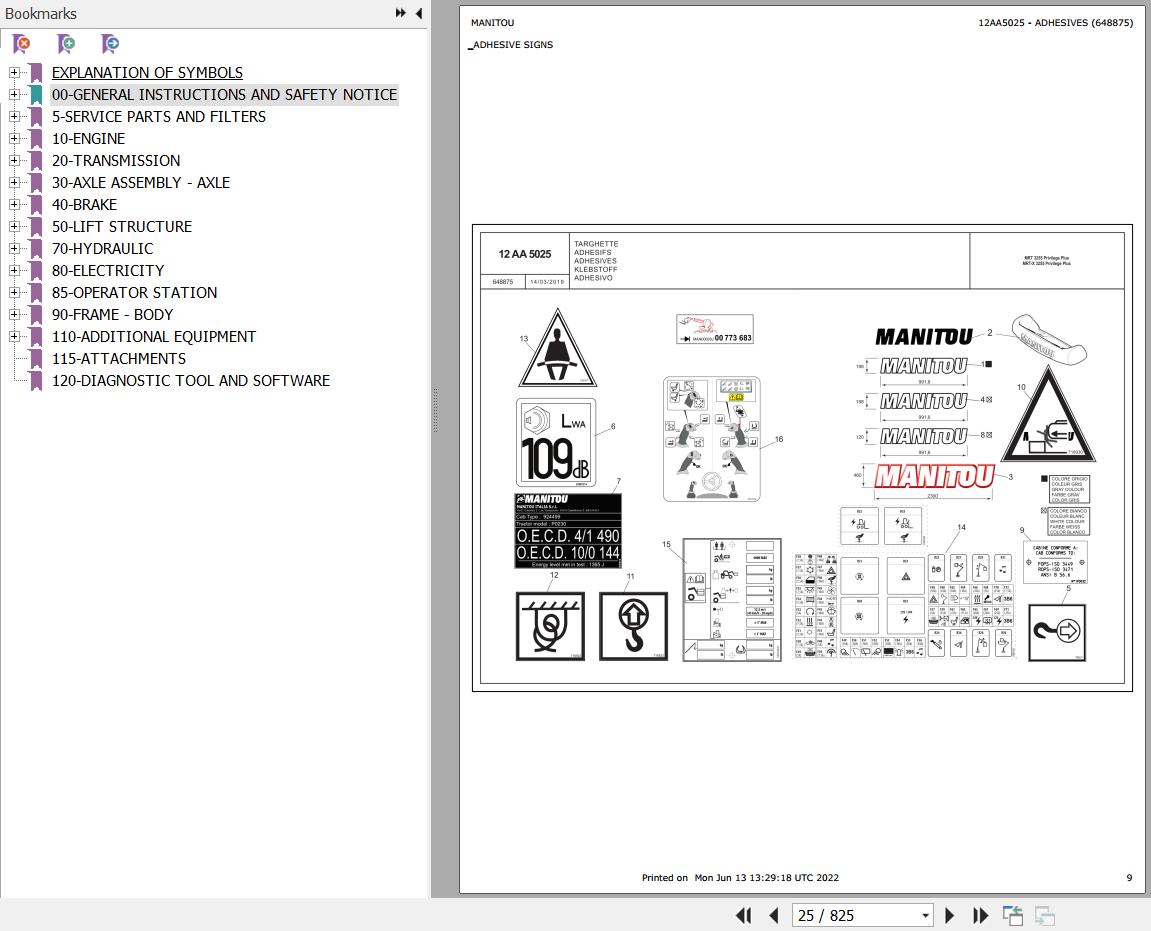Open the page number dropdown
This screenshot has width=1151, height=931.
925,916
